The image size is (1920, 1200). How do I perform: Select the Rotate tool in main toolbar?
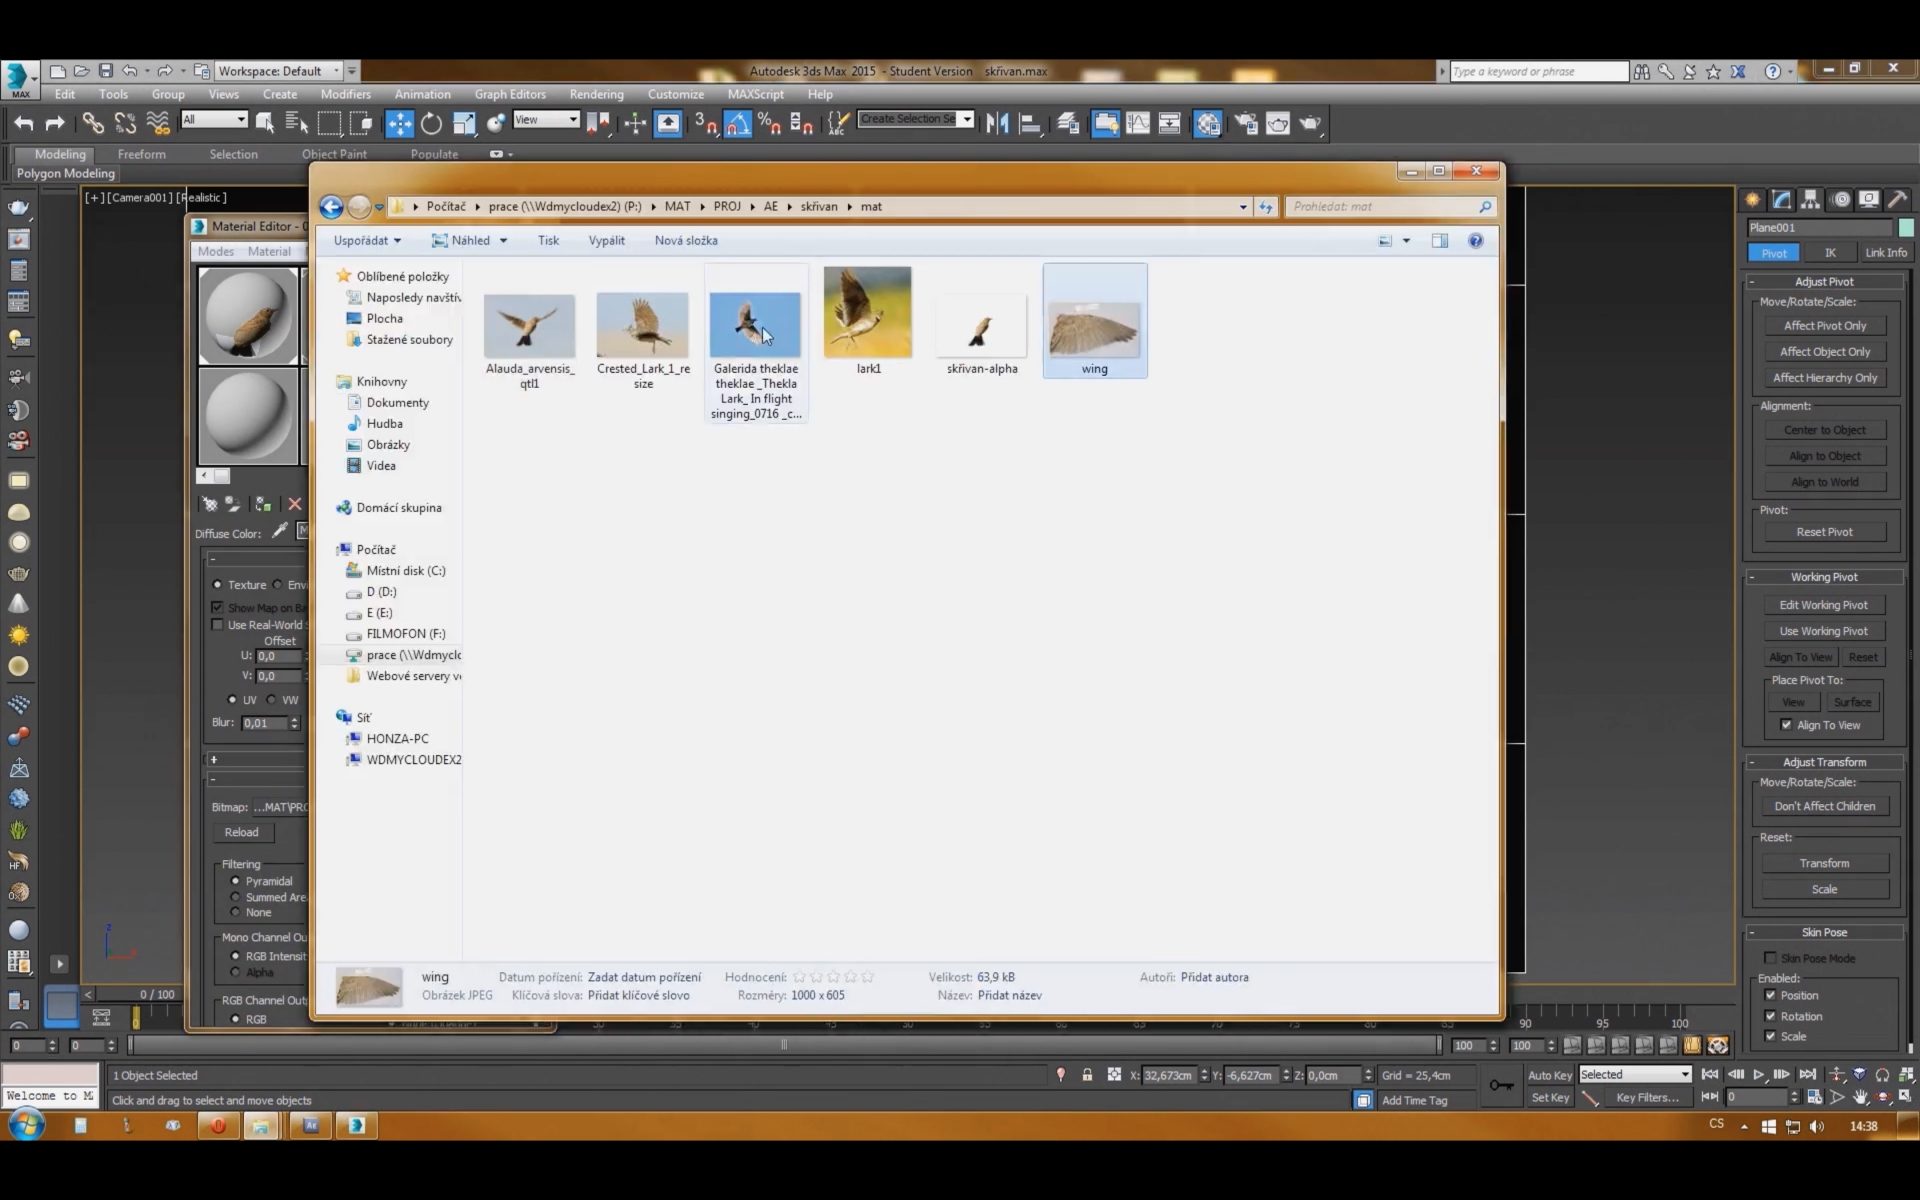431,123
